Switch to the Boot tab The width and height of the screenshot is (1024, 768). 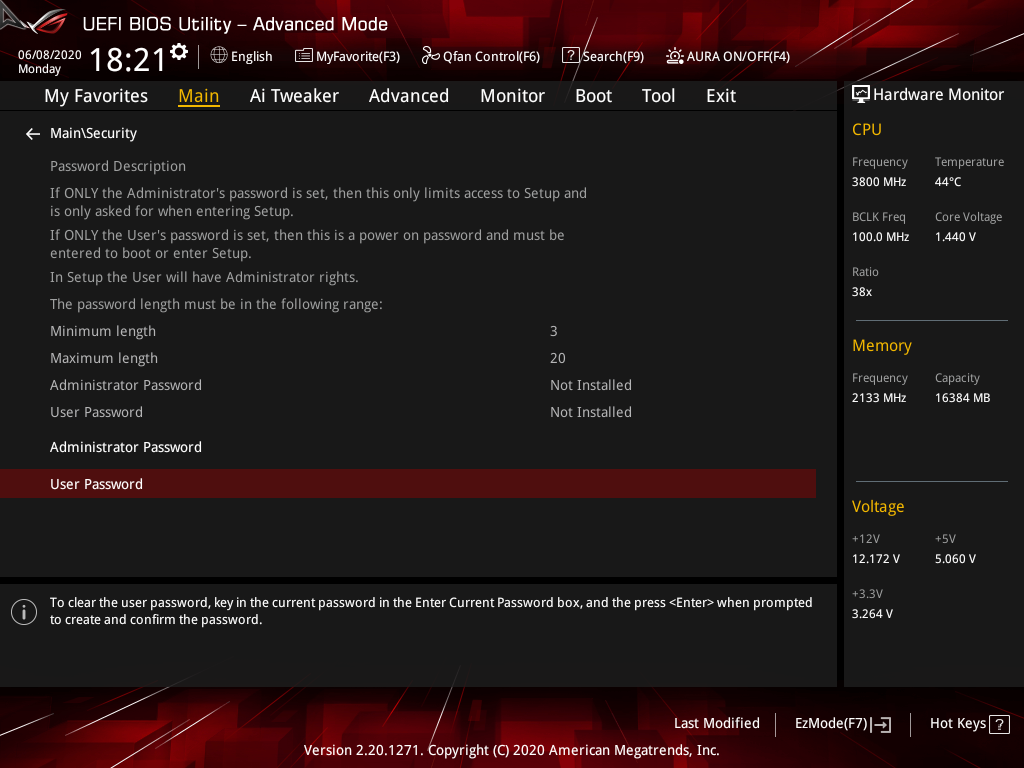click(x=594, y=96)
